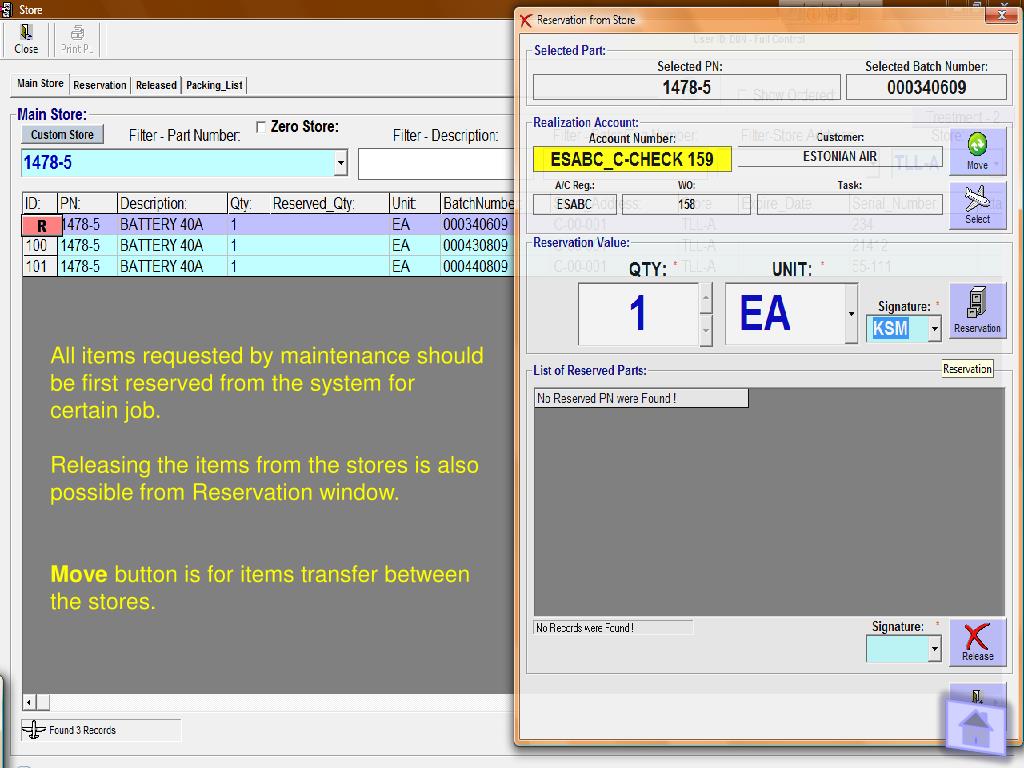Image resolution: width=1024 pixels, height=768 pixels.
Task: Click the Custom Store button
Action: (x=63, y=135)
